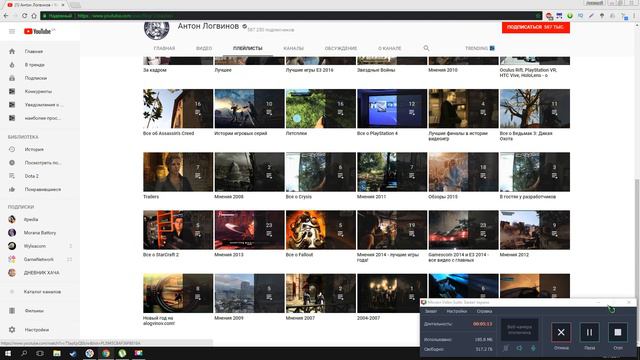640x360 pixels.
Task: Open Справка menu in recorder window
Action: [484, 311]
